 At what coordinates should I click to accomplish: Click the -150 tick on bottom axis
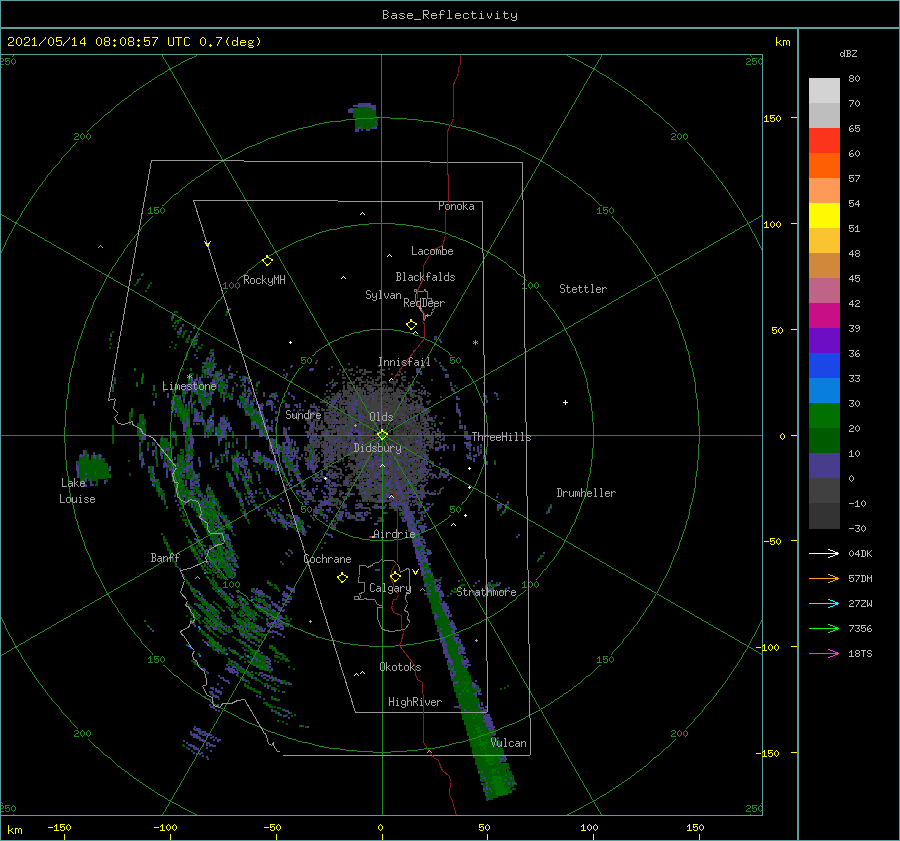(59, 827)
